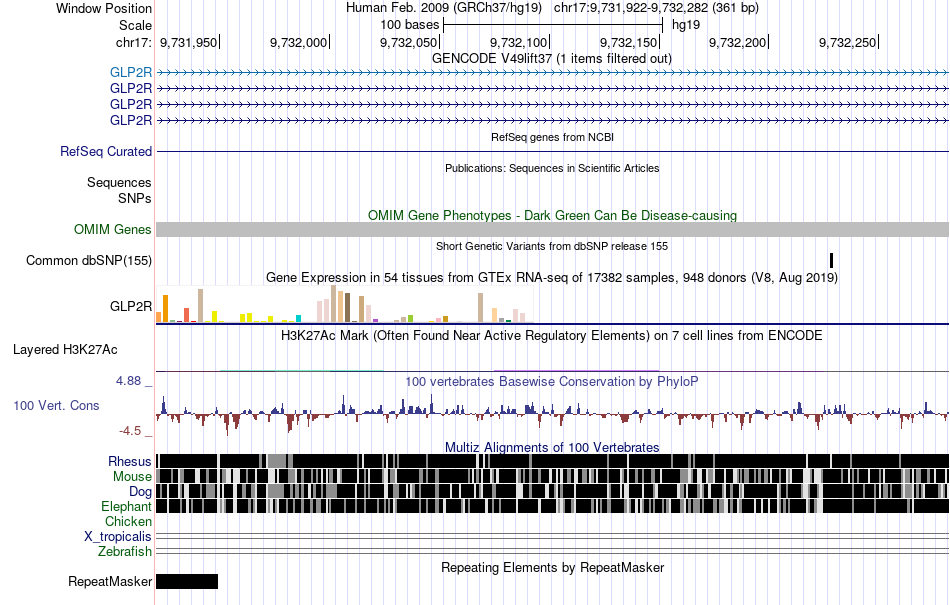This screenshot has width=950, height=605.
Task: Click the Elephant species label
Action: pyautogui.click(x=126, y=506)
